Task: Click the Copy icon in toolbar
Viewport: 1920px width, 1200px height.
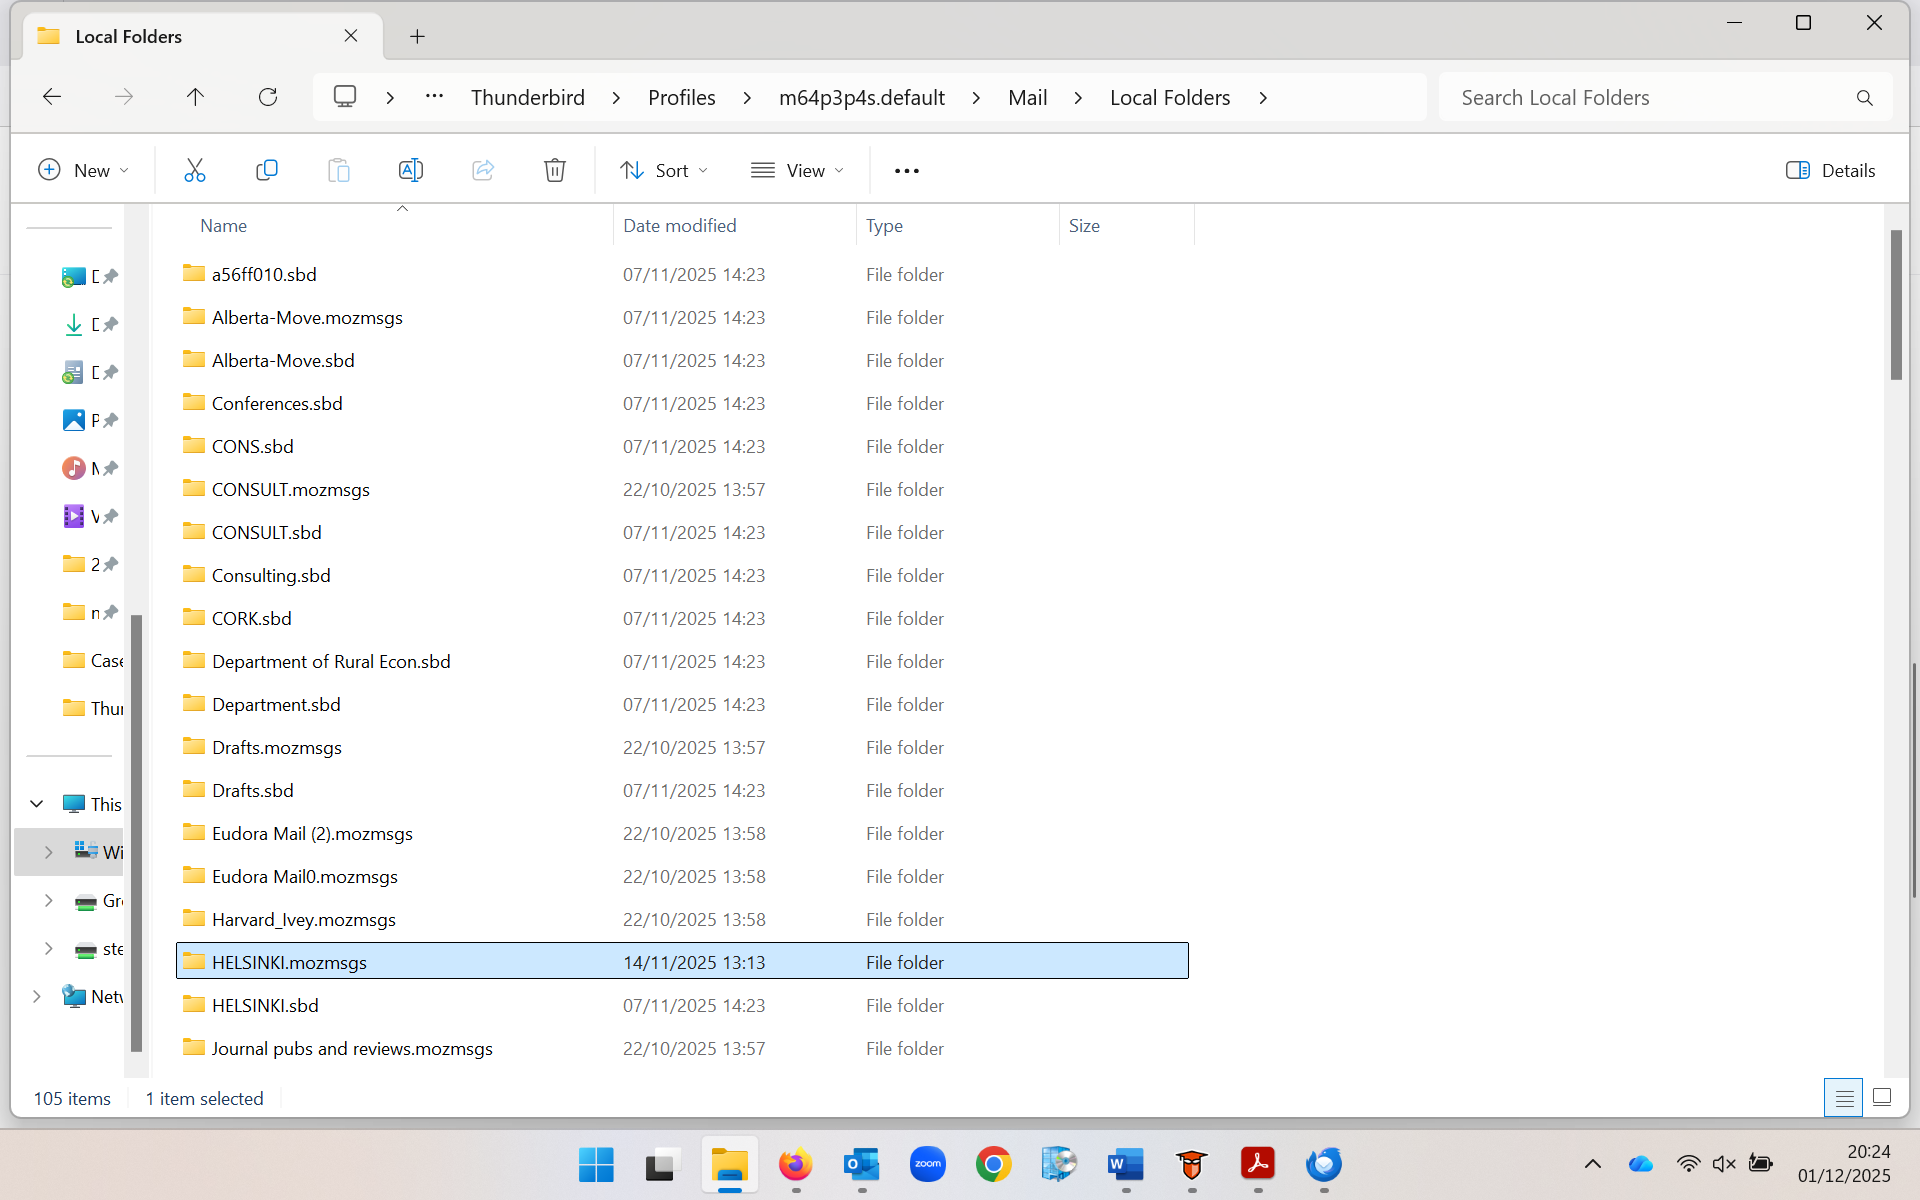Action: coord(266,171)
